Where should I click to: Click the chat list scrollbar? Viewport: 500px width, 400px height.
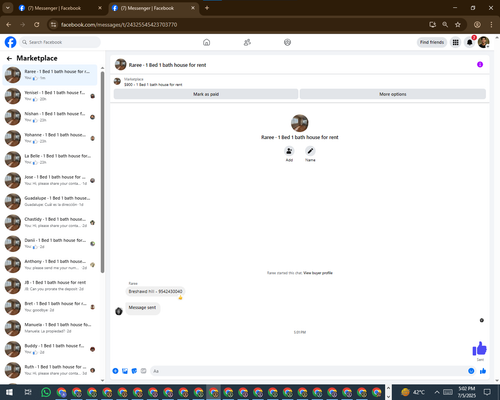[102, 172]
